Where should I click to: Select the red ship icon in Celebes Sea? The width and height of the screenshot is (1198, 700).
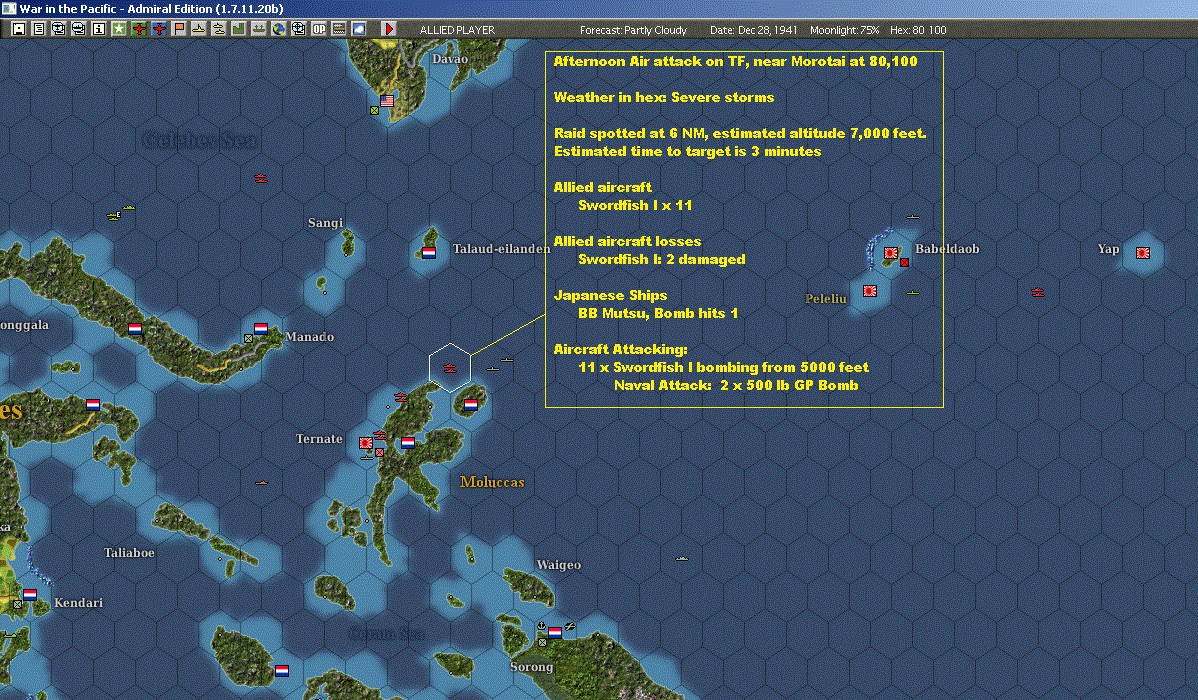click(261, 178)
